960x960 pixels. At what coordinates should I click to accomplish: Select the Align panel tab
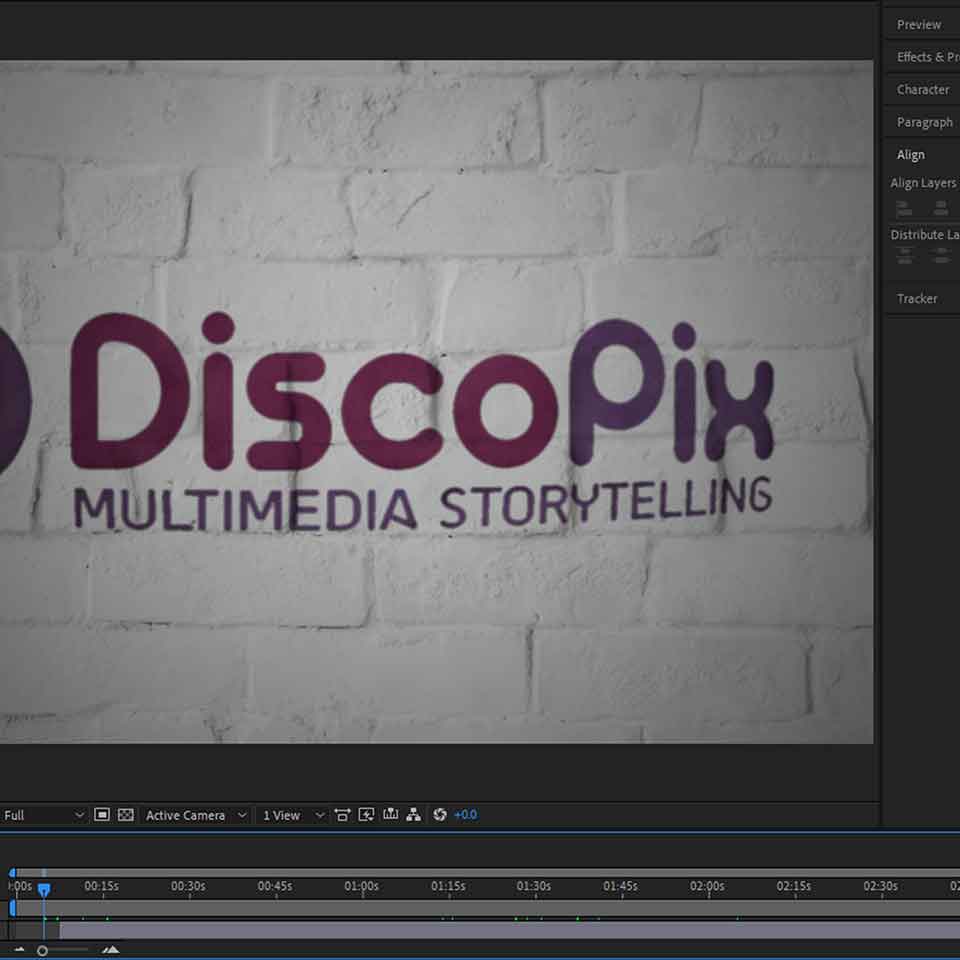click(911, 155)
